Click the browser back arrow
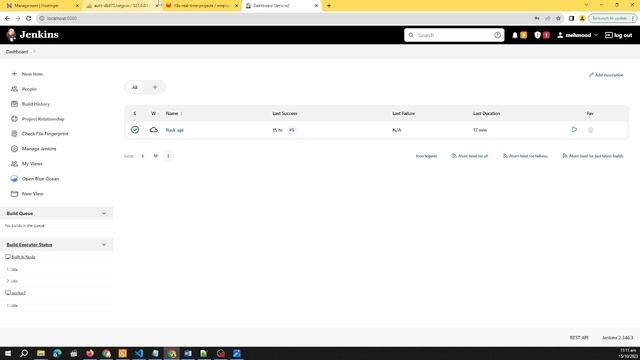Viewport: 640px width, 360px height. [x=7, y=18]
